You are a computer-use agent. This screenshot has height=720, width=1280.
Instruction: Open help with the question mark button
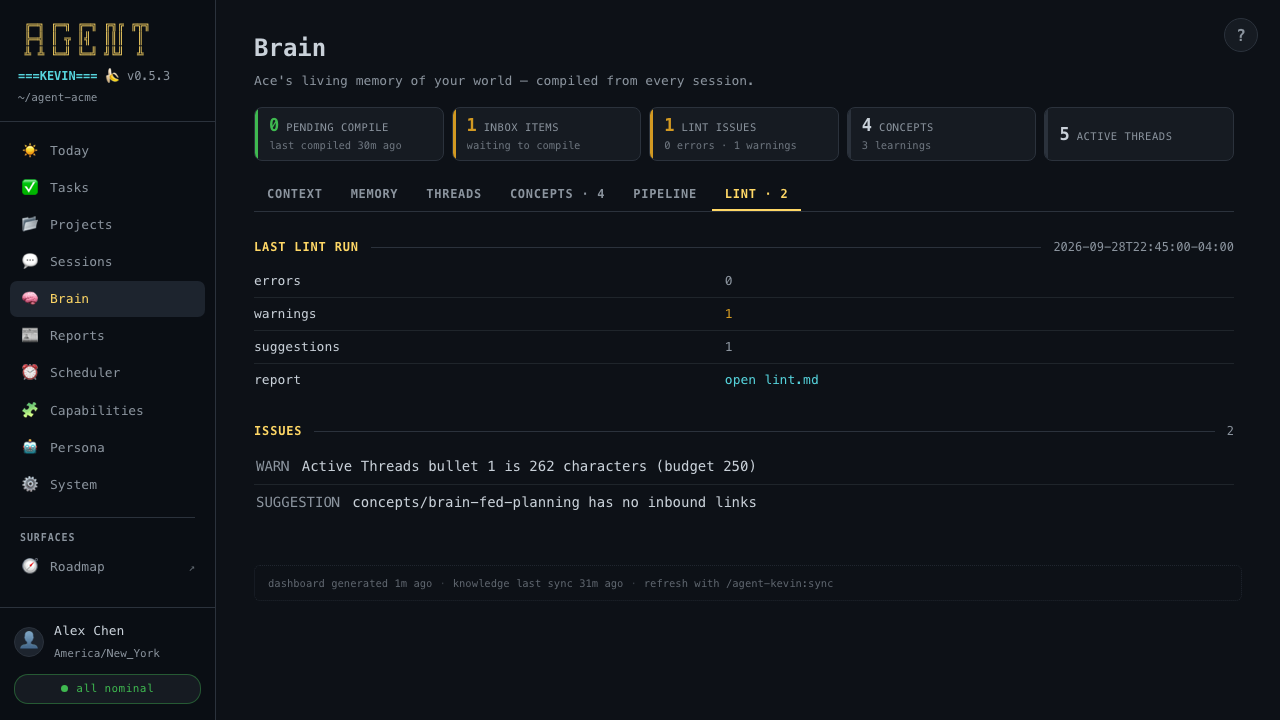tap(1241, 35)
